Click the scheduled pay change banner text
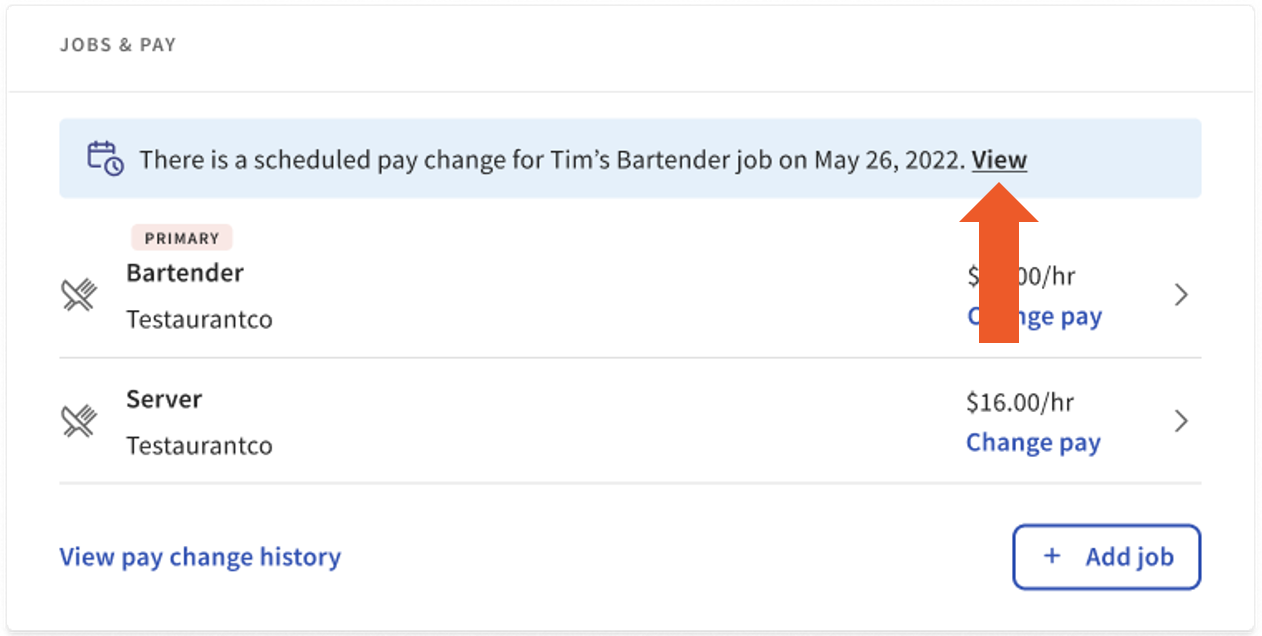1262x636 pixels. tap(550, 159)
